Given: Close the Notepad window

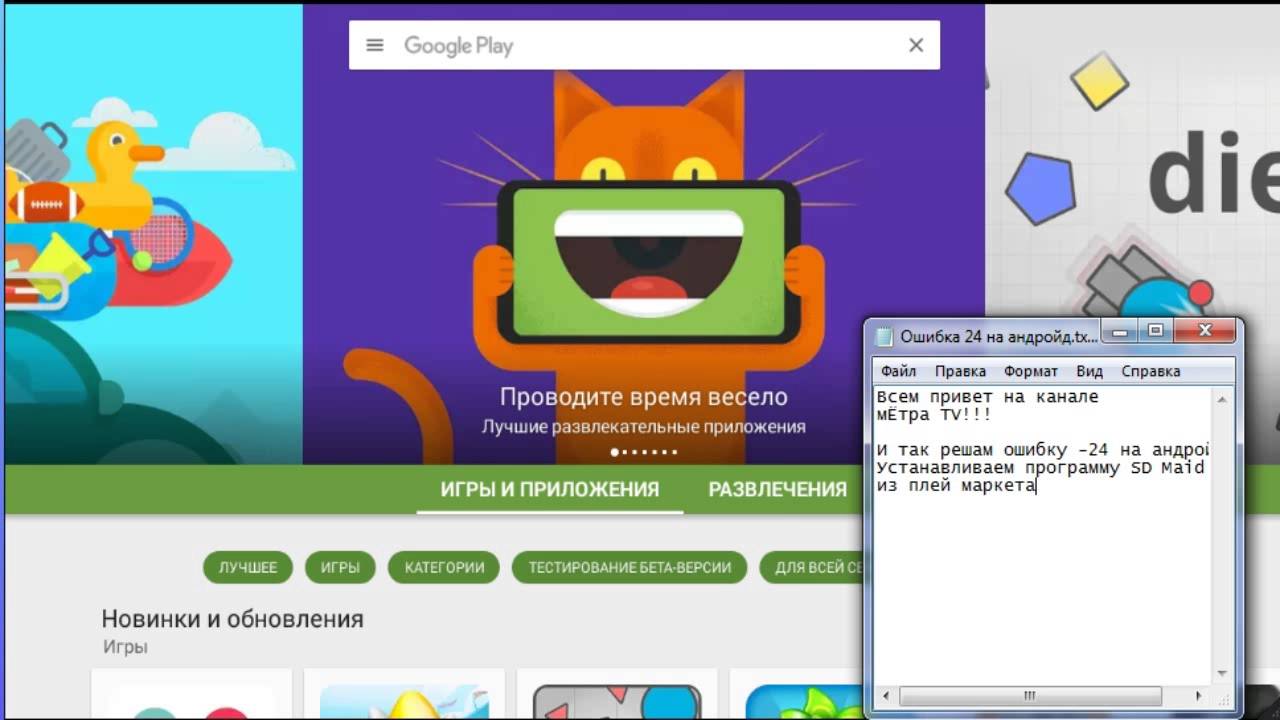Looking at the screenshot, I should pos(1204,331).
